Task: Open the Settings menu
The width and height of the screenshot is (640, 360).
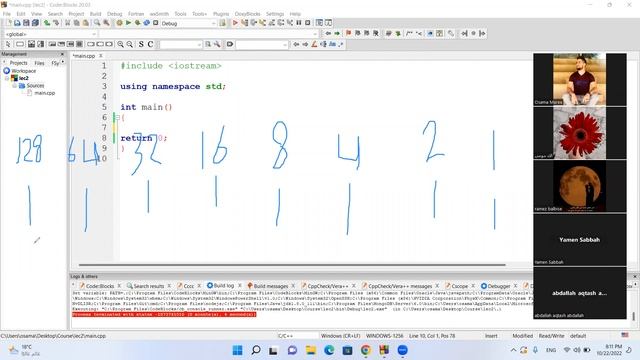Action: (275, 14)
